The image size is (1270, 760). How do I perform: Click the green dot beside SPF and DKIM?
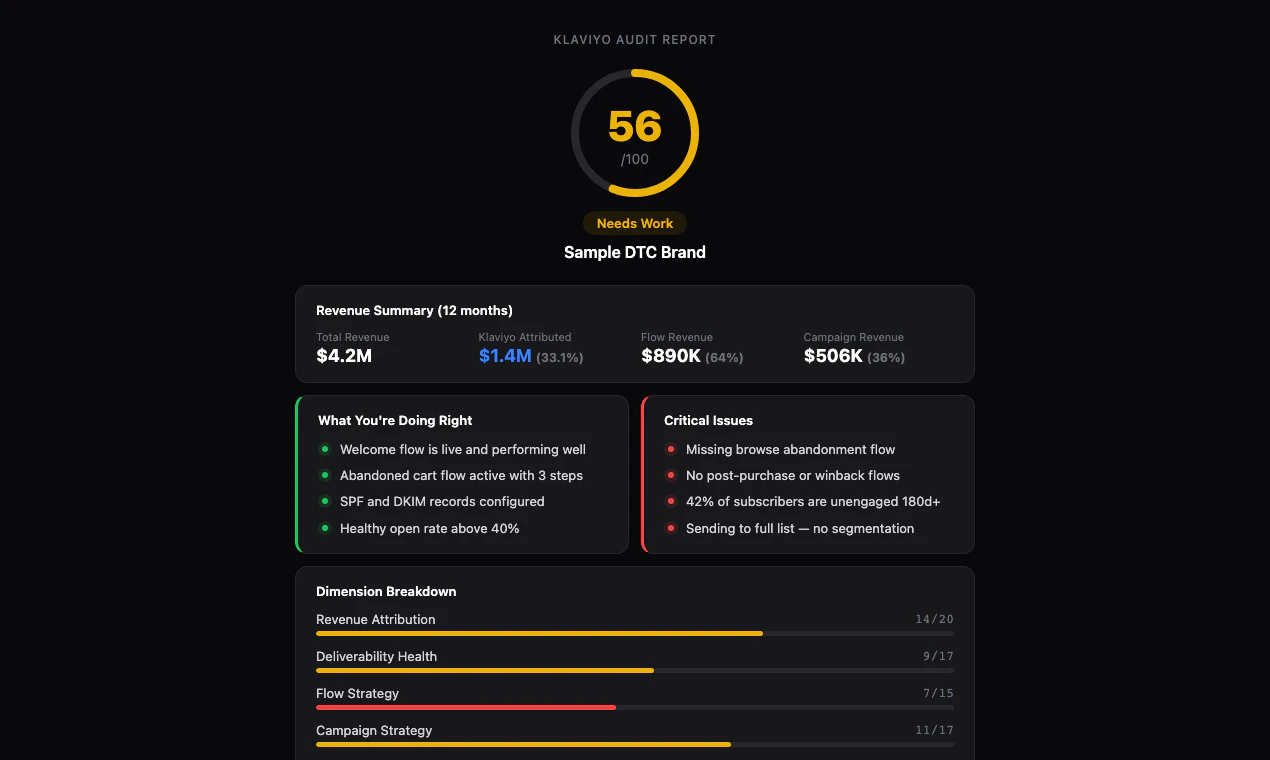tap(324, 502)
